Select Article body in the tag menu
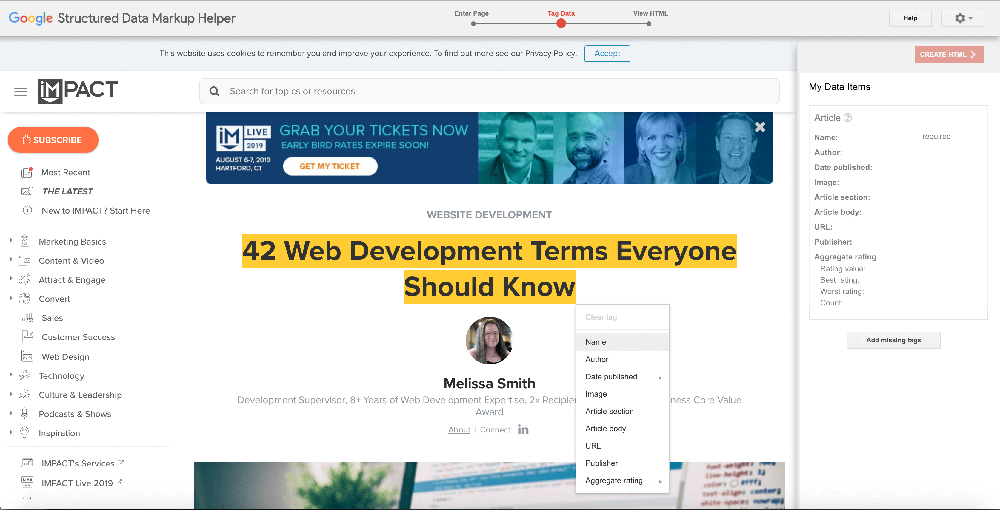The height and width of the screenshot is (510, 1000). 622,428
